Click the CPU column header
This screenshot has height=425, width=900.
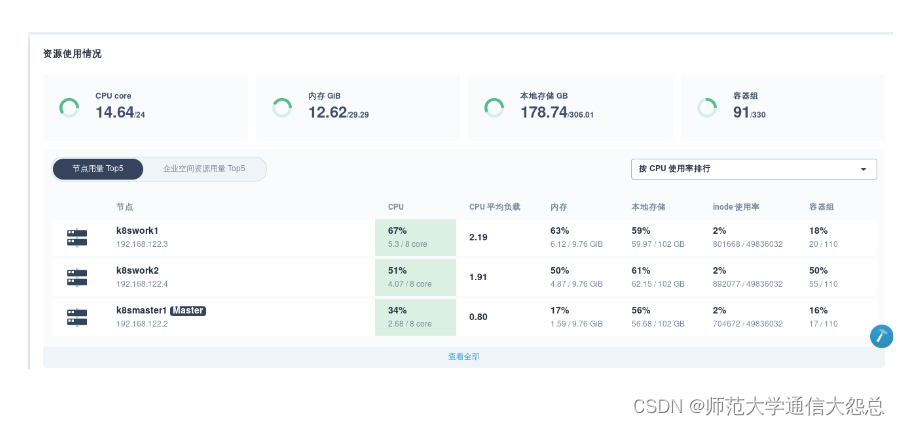click(x=395, y=207)
